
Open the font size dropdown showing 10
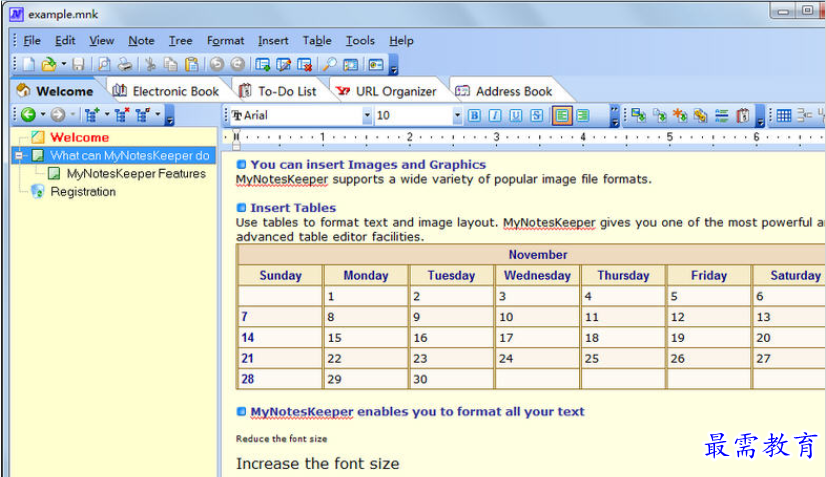[457, 115]
